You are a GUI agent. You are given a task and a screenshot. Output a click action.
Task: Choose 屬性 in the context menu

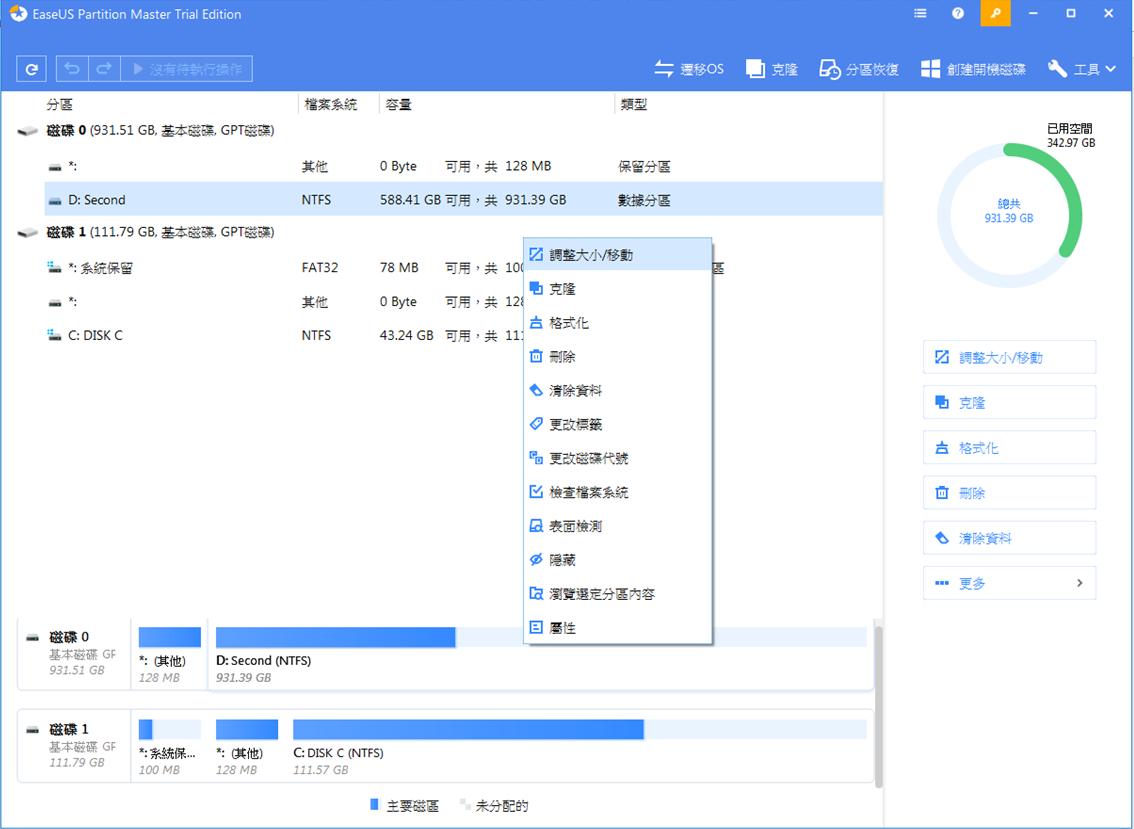(x=618, y=628)
